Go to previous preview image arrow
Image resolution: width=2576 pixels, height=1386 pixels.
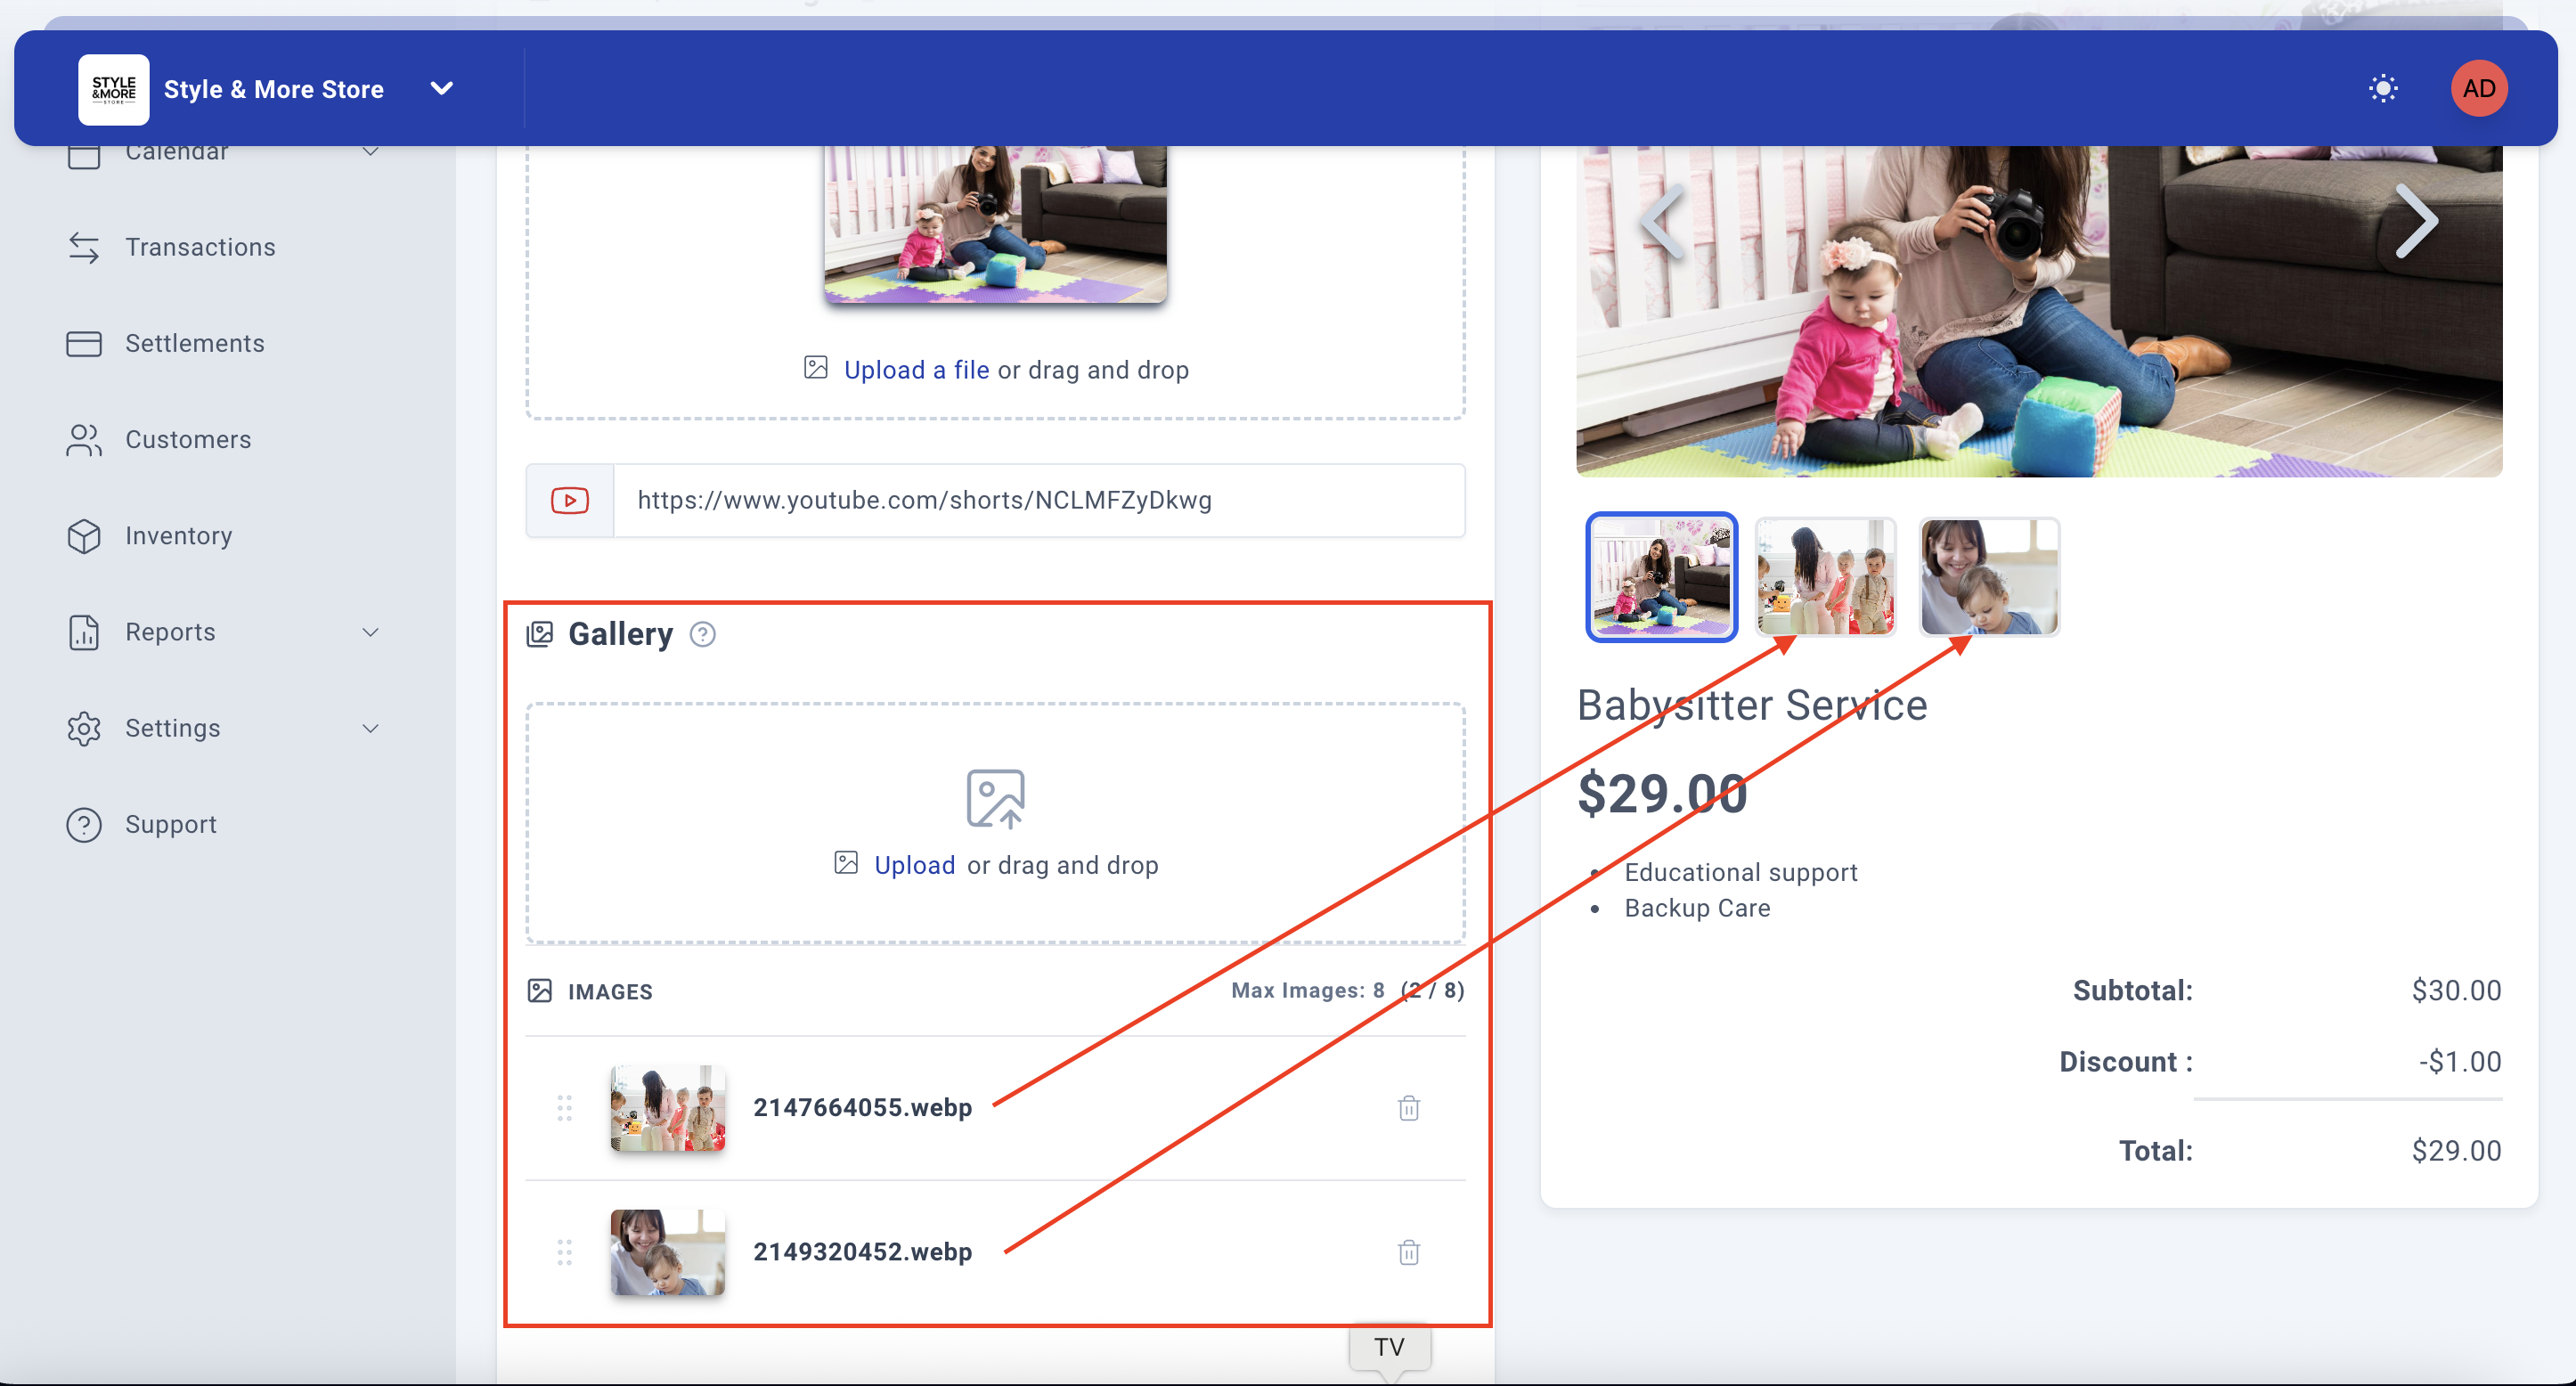point(1664,222)
